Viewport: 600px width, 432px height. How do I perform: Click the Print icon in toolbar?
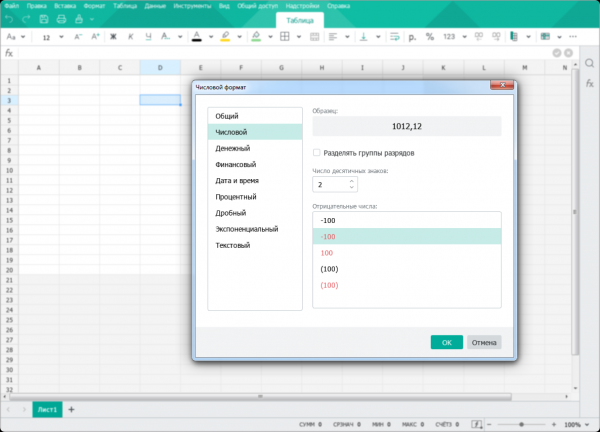[x=62, y=19]
